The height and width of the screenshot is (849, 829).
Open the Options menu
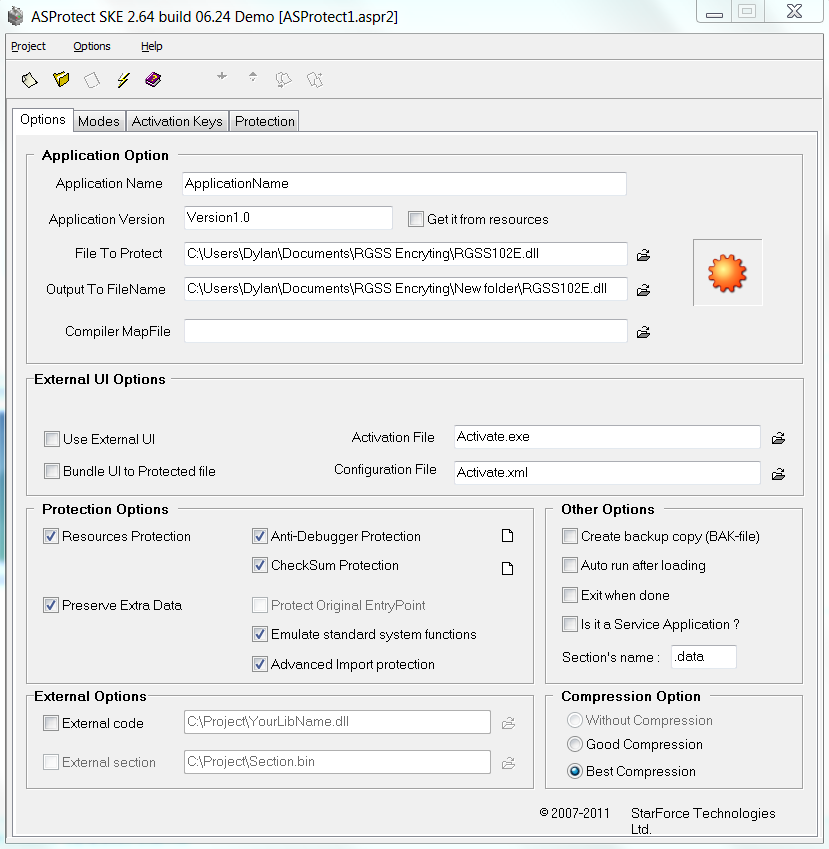pyautogui.click(x=92, y=47)
